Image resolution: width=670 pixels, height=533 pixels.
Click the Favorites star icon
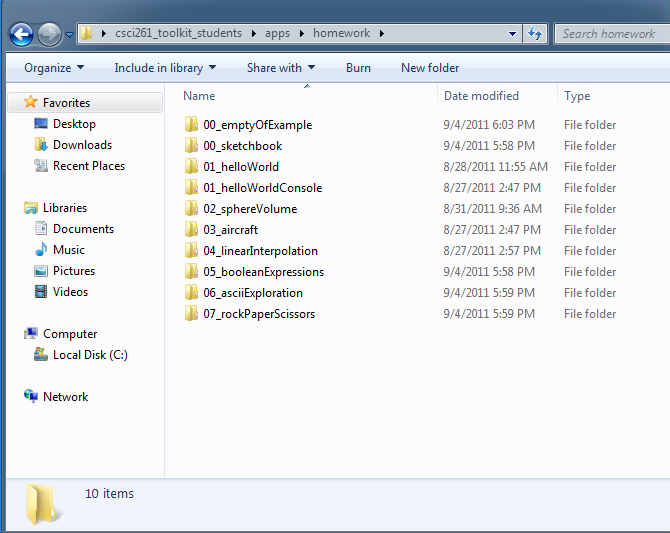point(31,102)
